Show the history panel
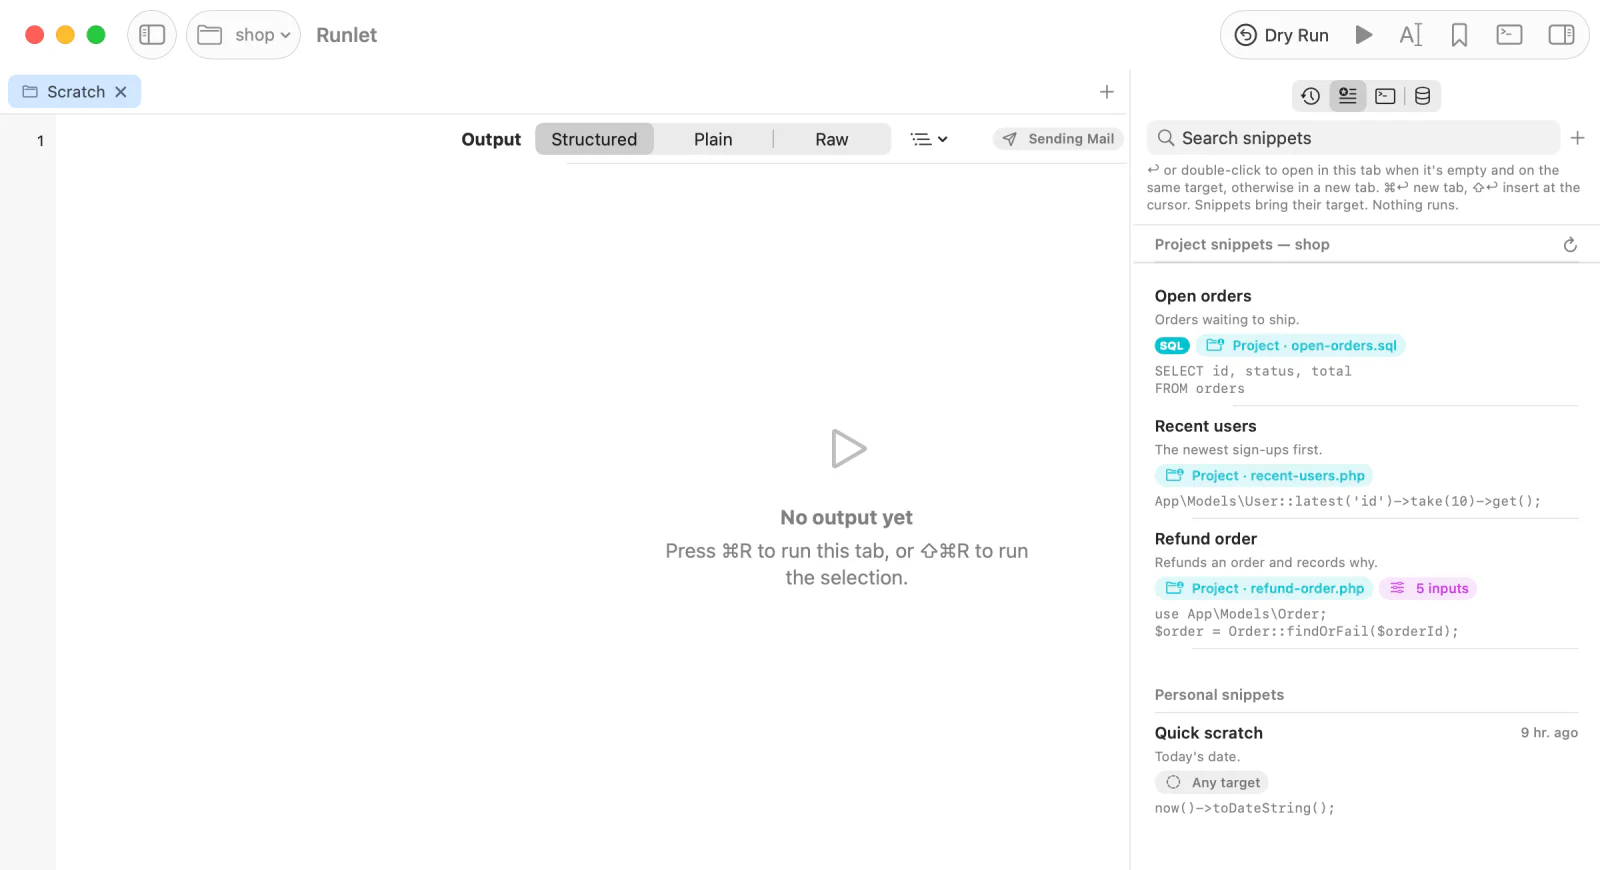The height and width of the screenshot is (870, 1600). (1310, 96)
